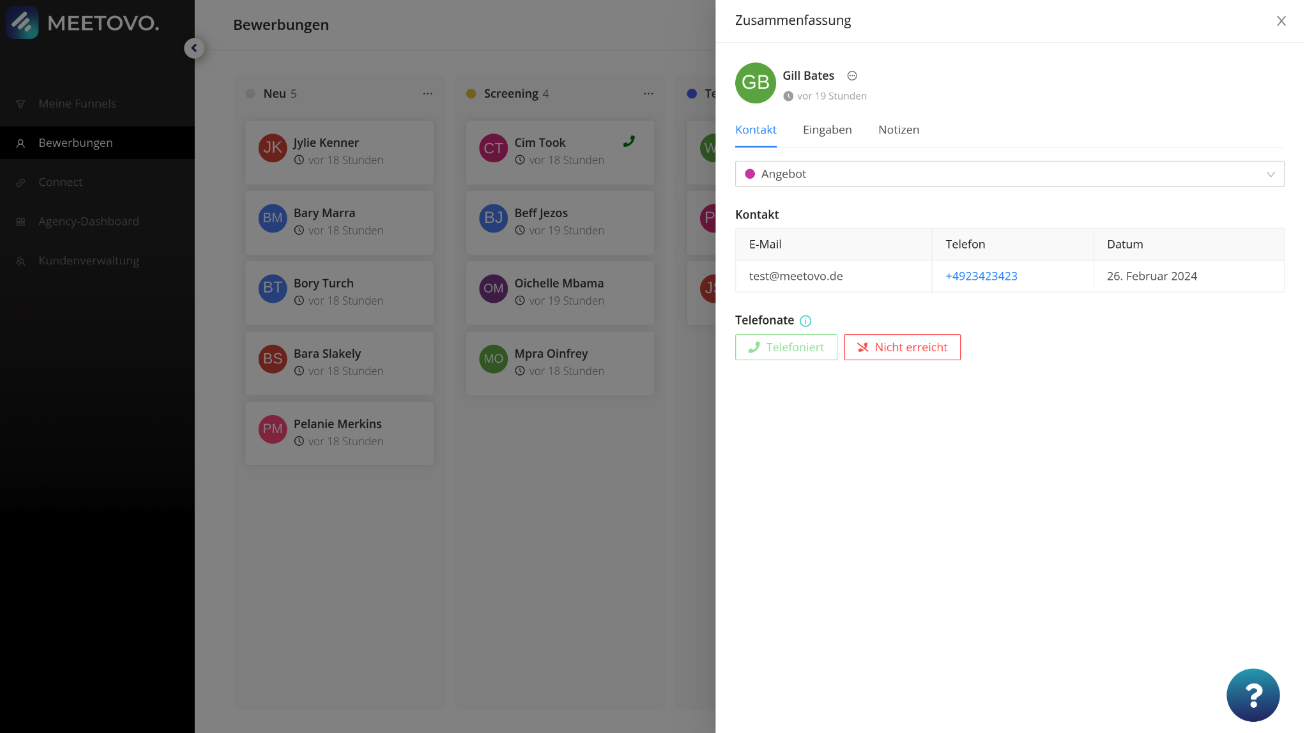Click the Meetovo logo icon
The height and width of the screenshot is (733, 1304).
pos(22,22)
